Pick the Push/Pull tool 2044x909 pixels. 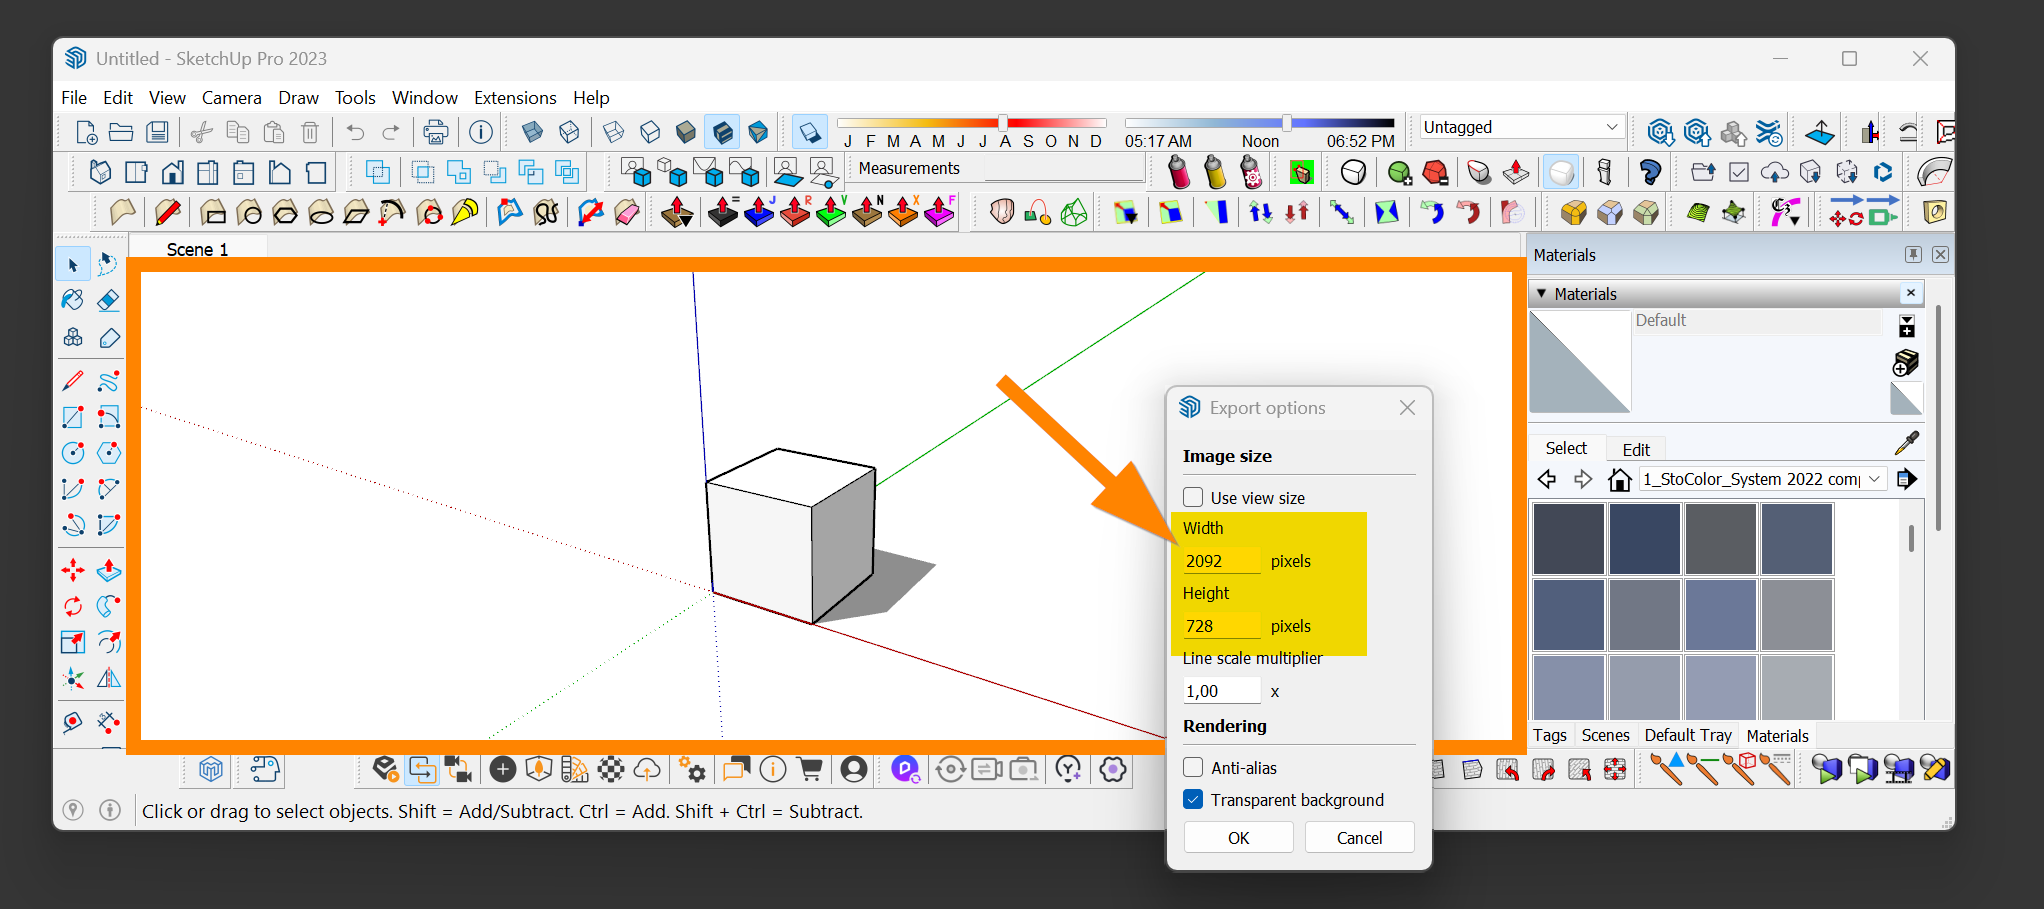point(108,570)
